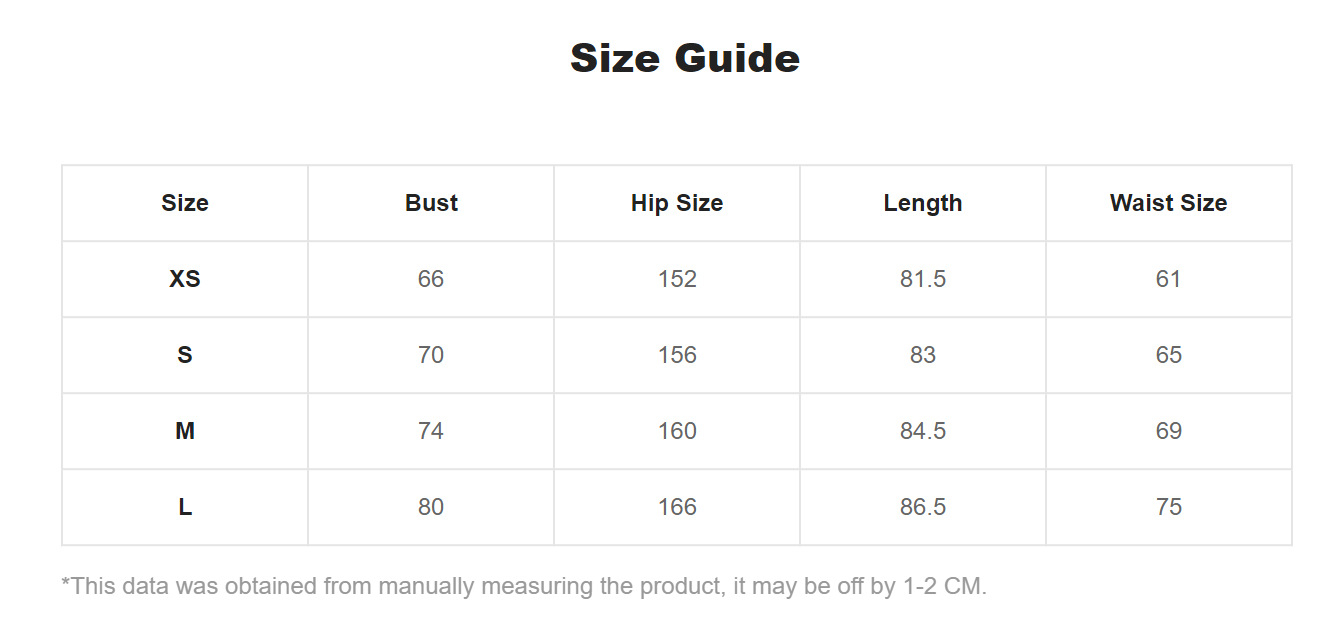The width and height of the screenshot is (1344, 620).
Task: Select the Length column header
Action: click(923, 203)
